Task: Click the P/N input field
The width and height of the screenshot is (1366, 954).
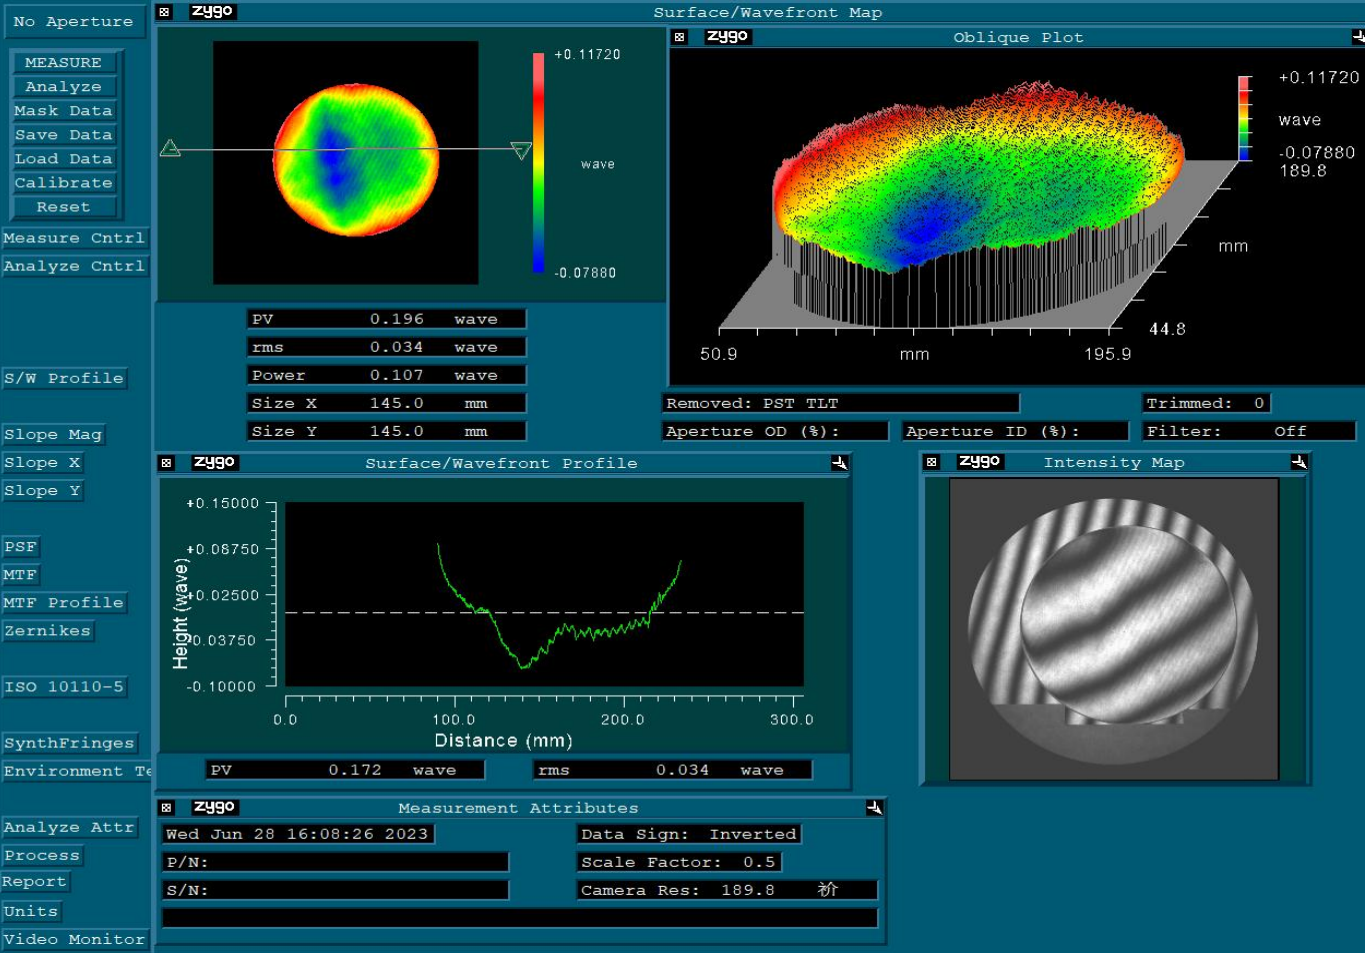Action: [x=336, y=862]
